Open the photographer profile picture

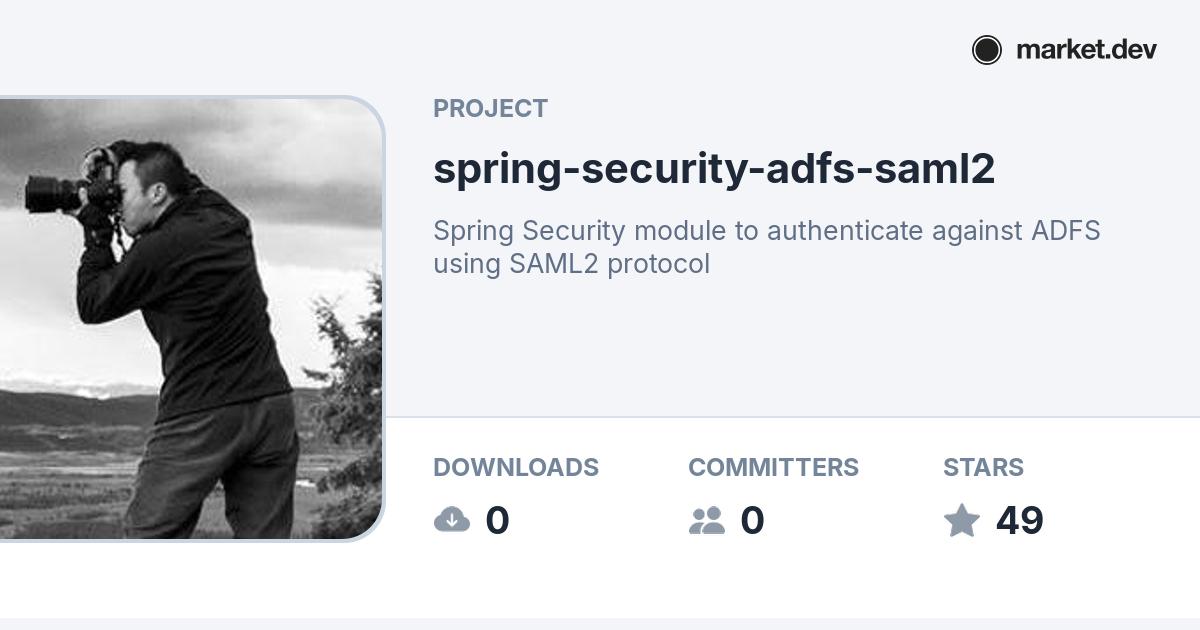tap(190, 320)
